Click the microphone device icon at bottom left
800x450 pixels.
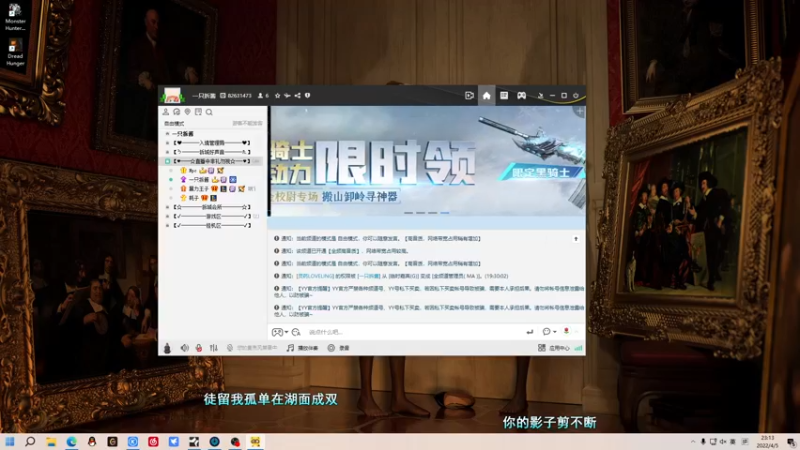pyautogui.click(x=167, y=348)
